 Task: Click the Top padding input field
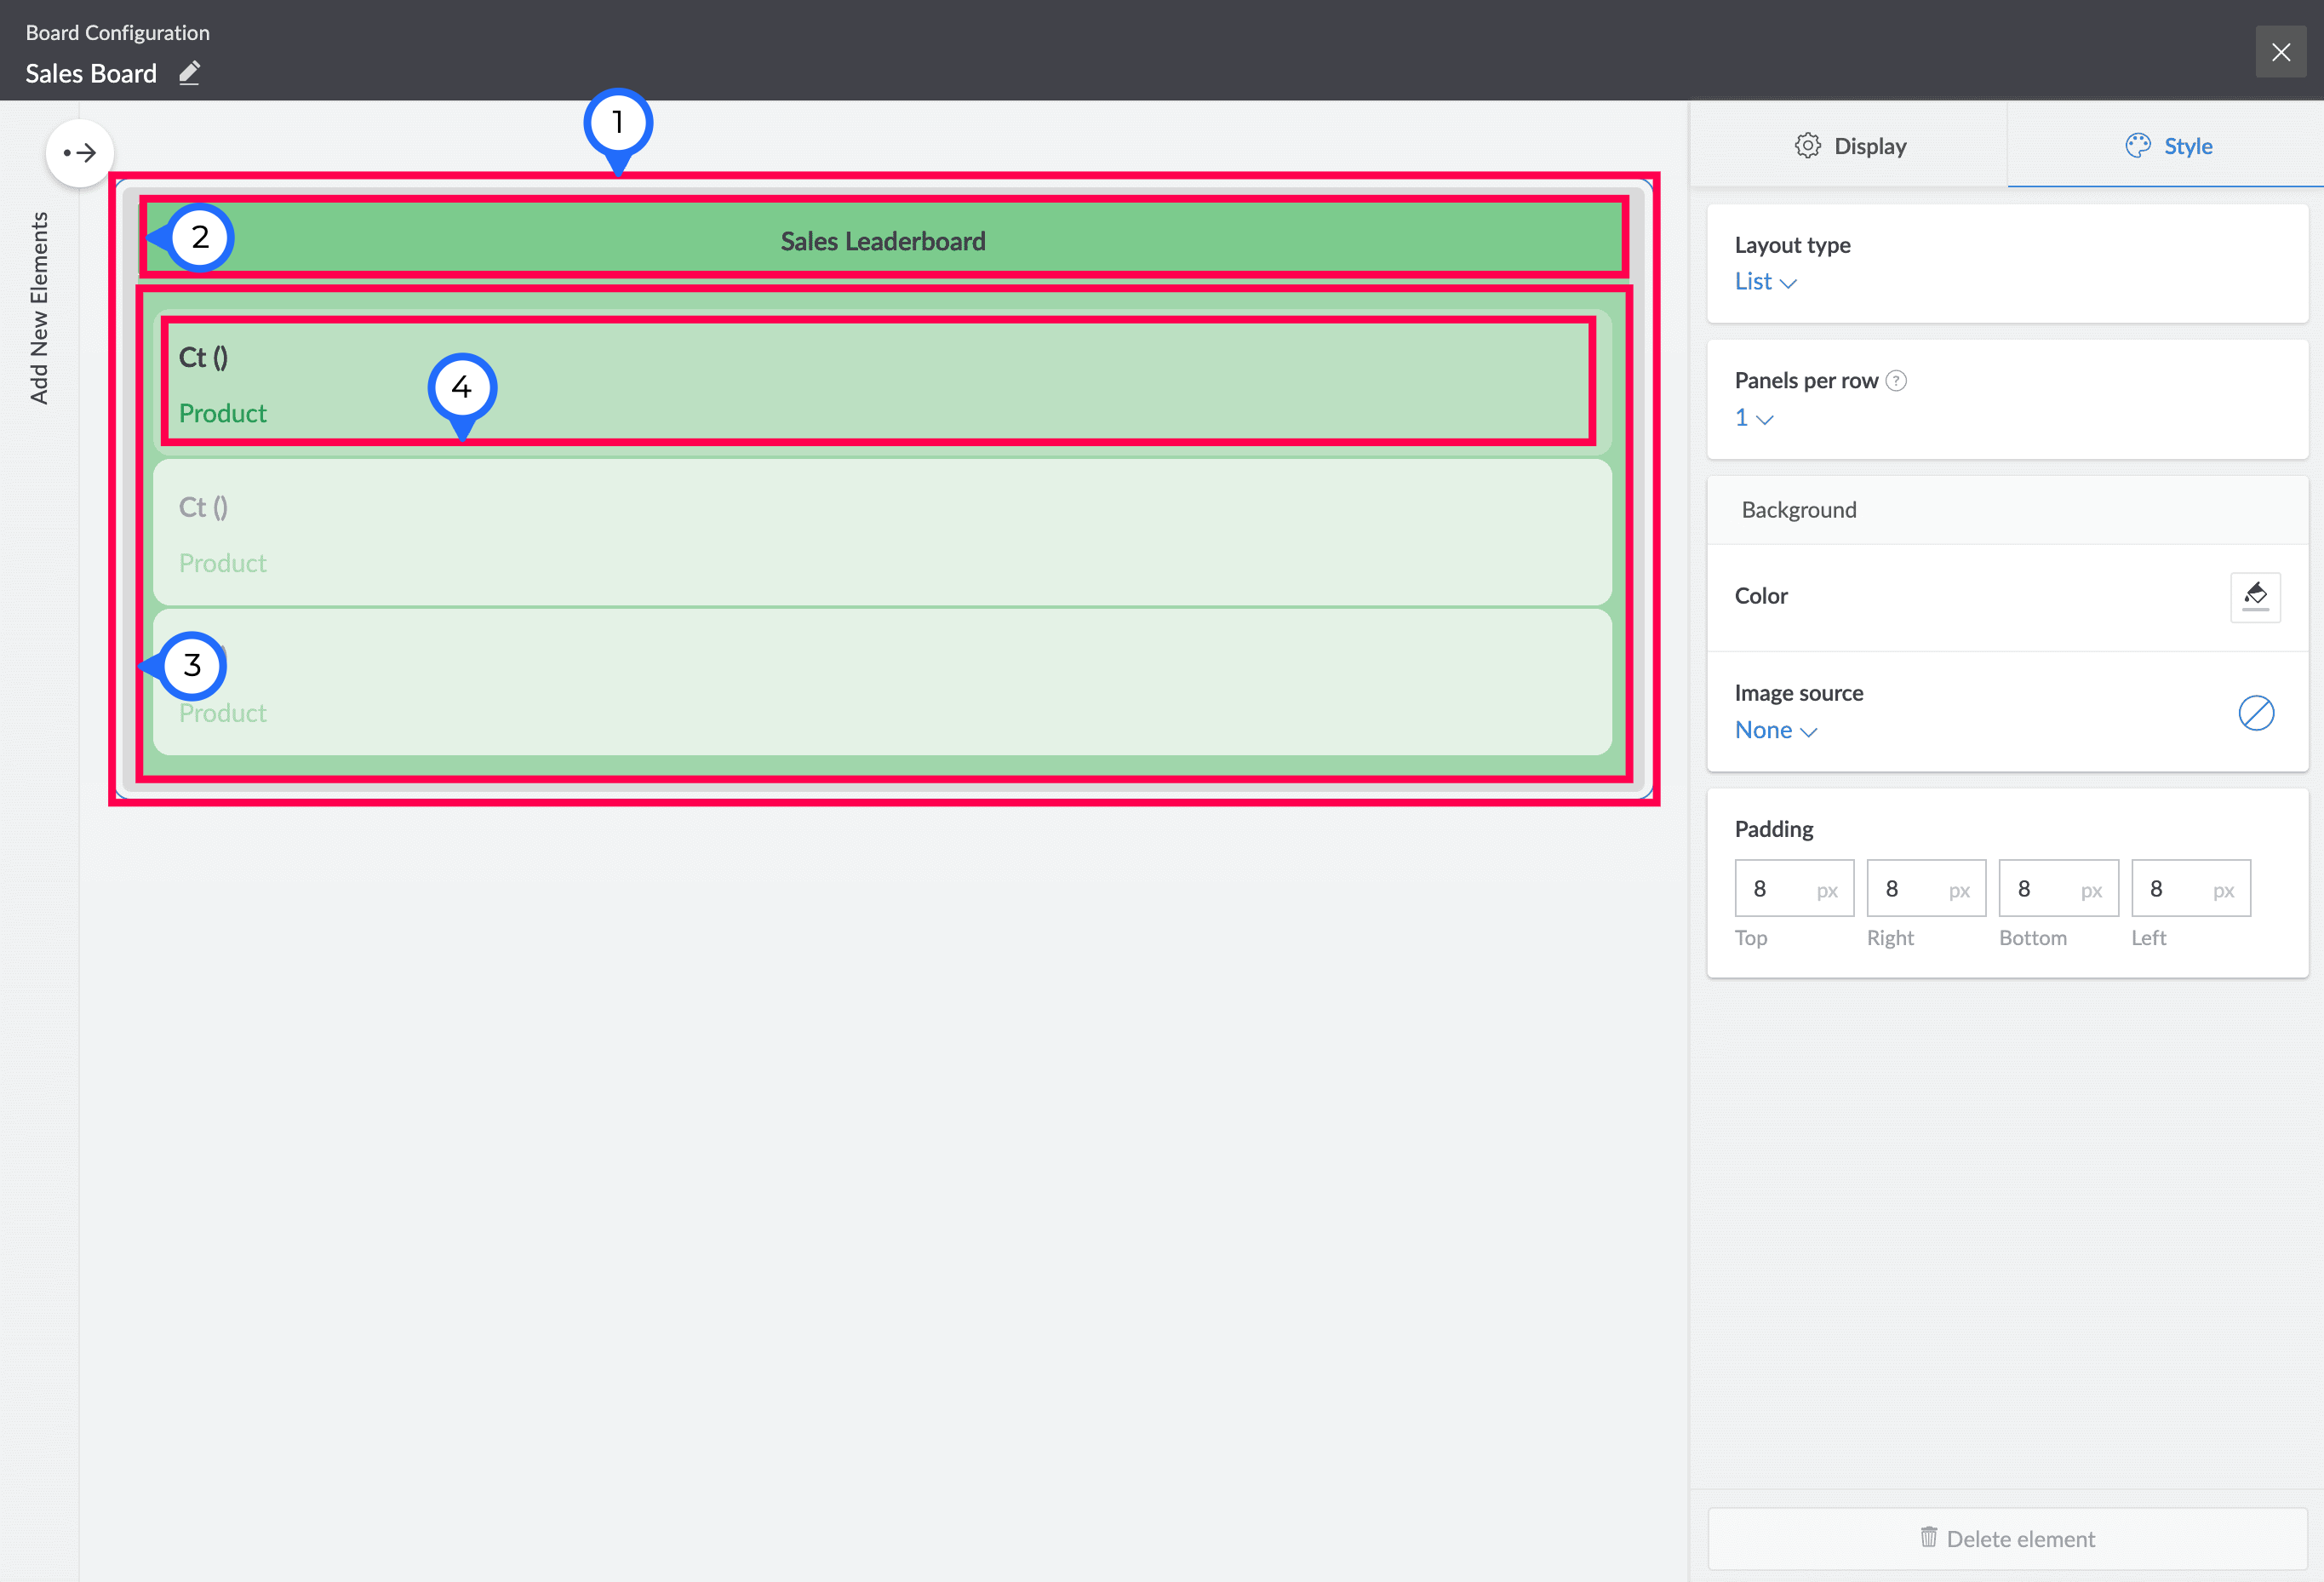point(1780,888)
